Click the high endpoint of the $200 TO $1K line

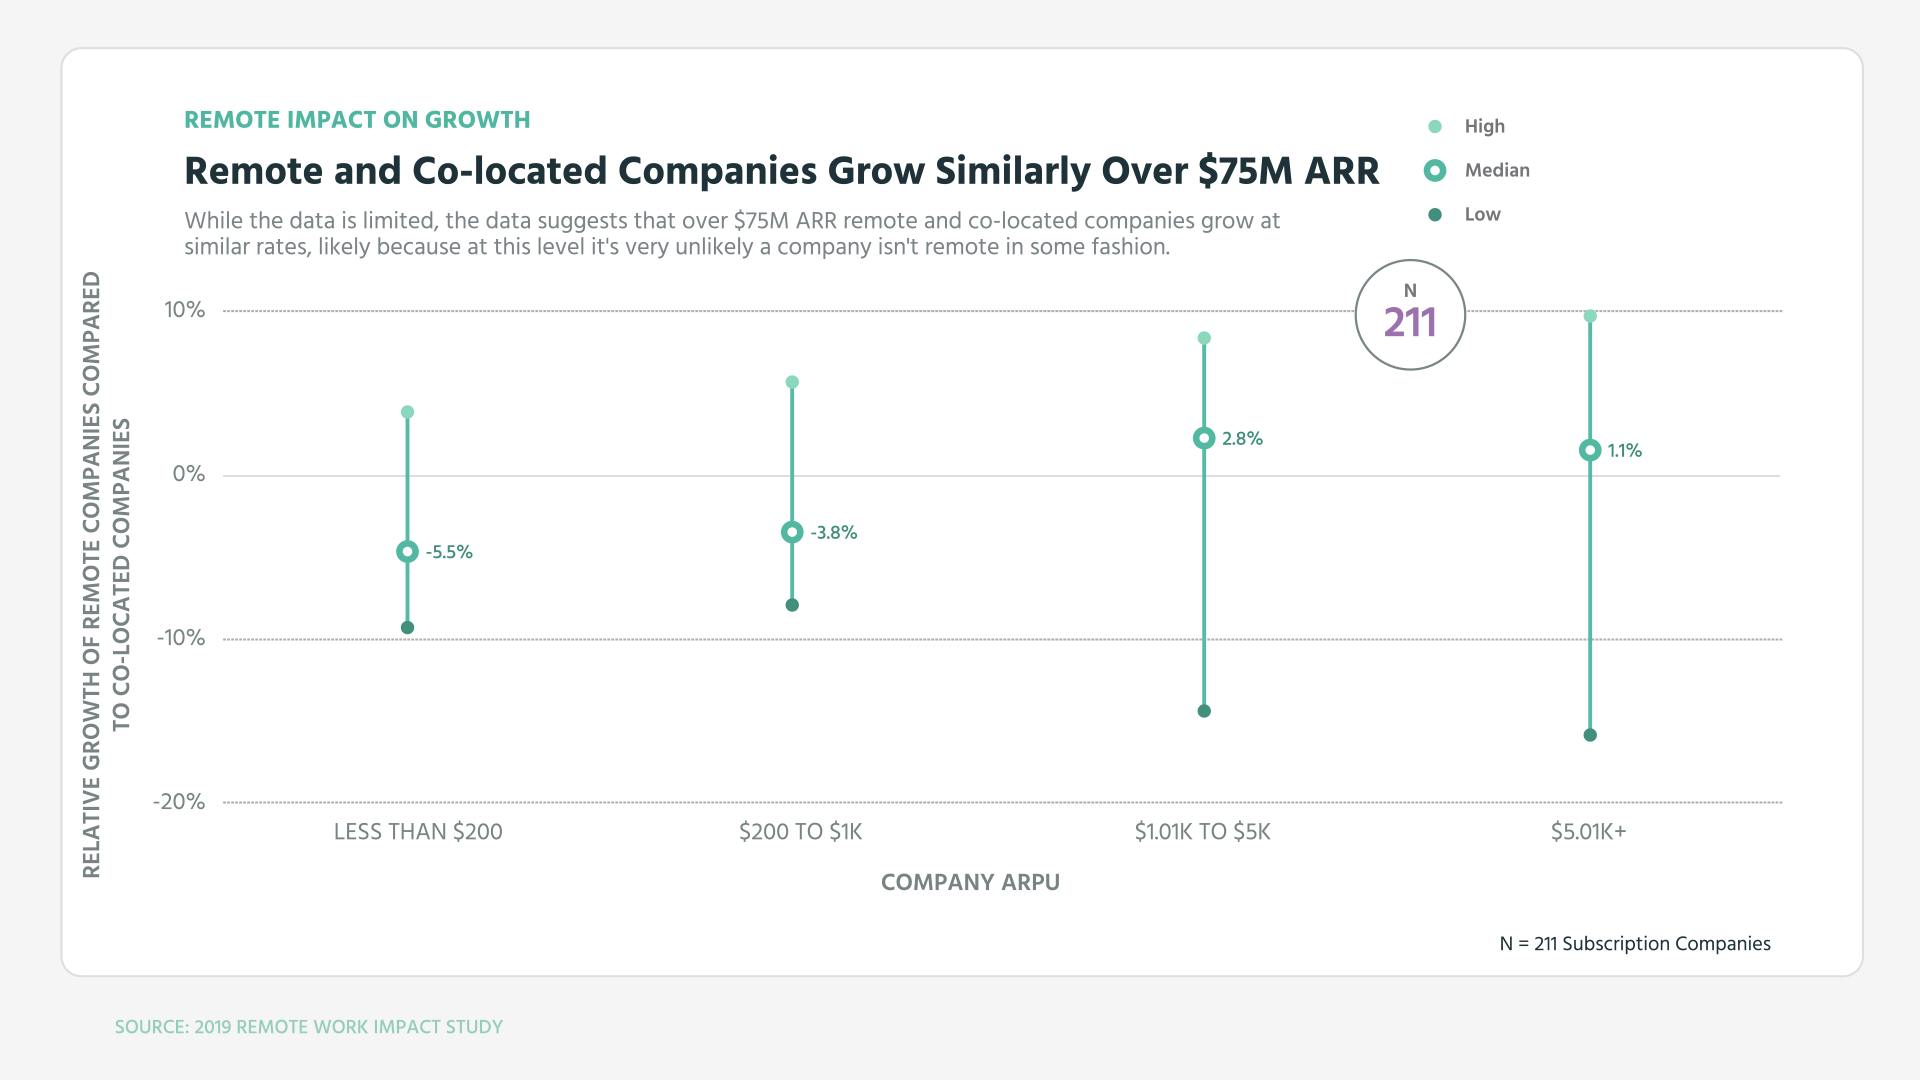[791, 380]
